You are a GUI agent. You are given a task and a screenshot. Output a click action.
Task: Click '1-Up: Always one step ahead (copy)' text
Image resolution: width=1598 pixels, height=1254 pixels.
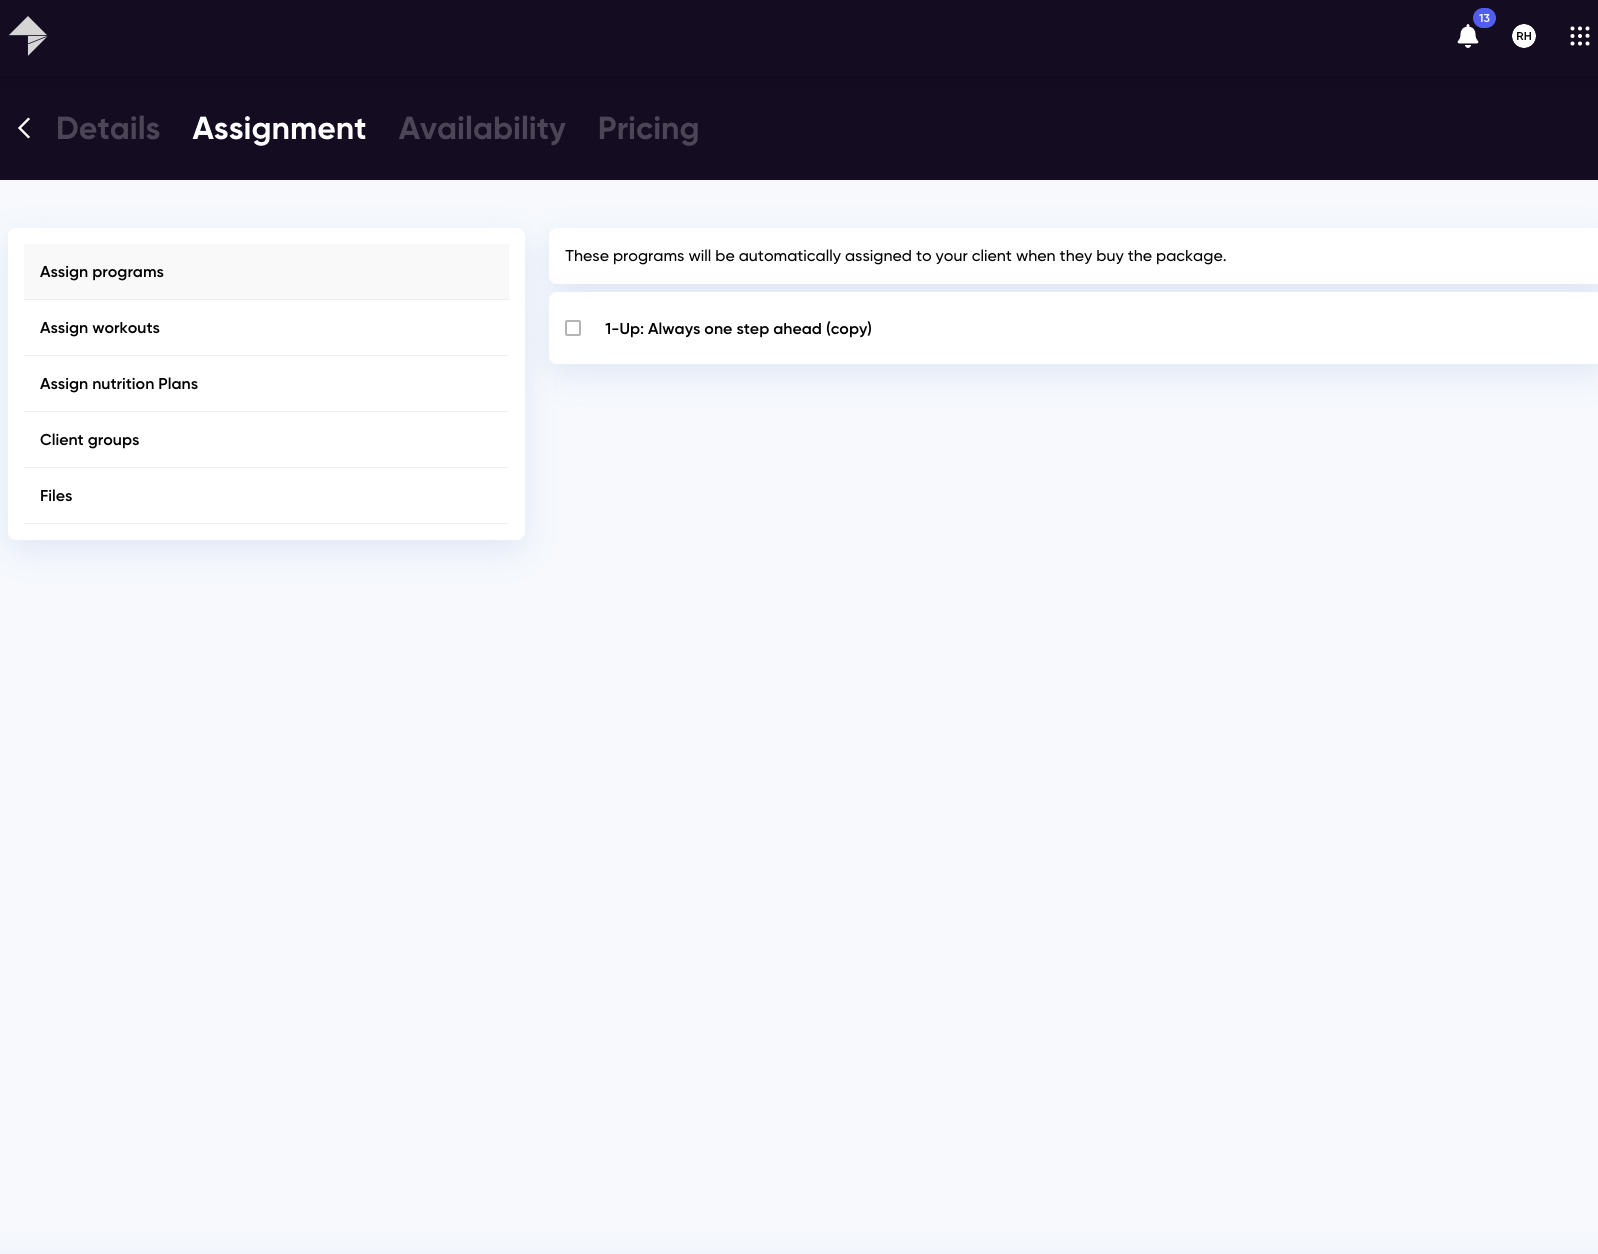(738, 328)
